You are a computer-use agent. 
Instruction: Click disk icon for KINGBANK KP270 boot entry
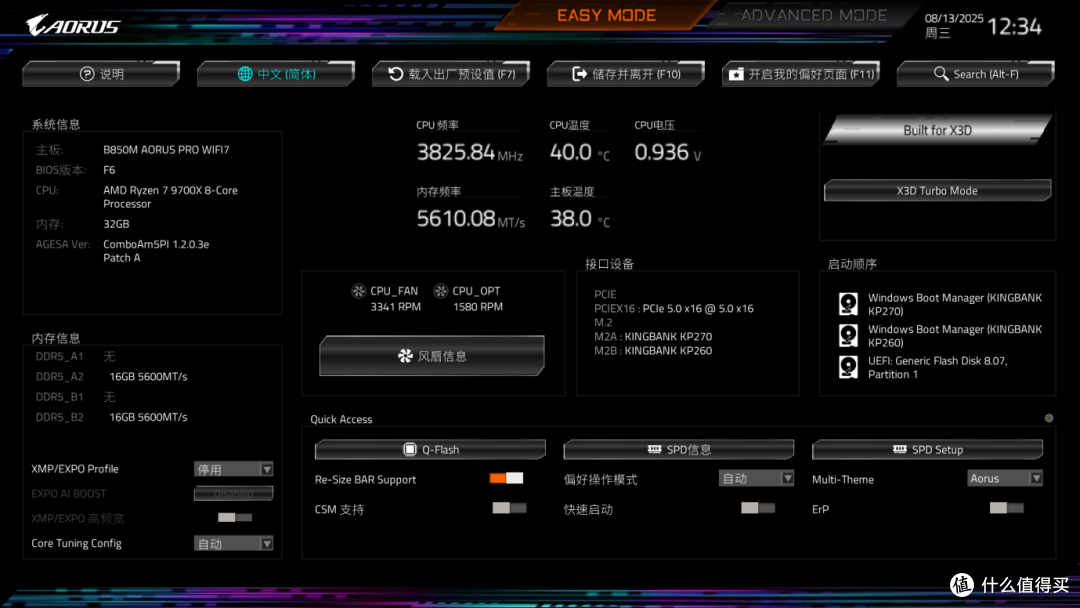[x=849, y=304]
